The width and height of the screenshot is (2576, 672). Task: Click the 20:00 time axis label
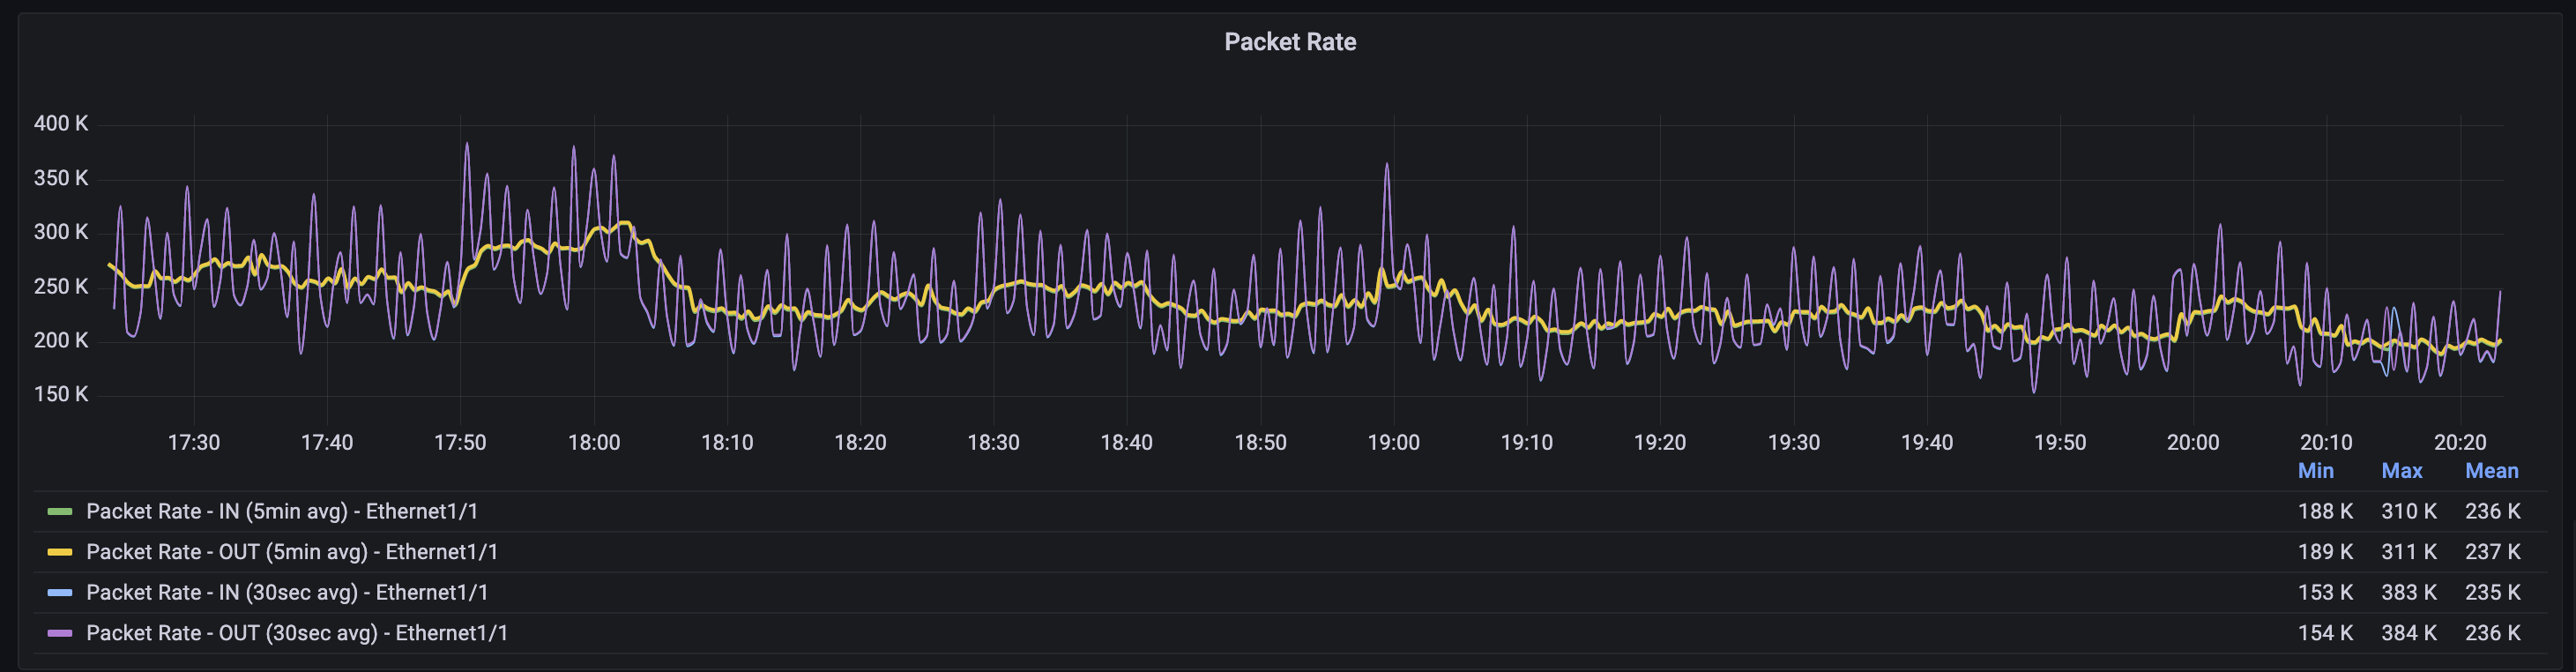(2193, 443)
